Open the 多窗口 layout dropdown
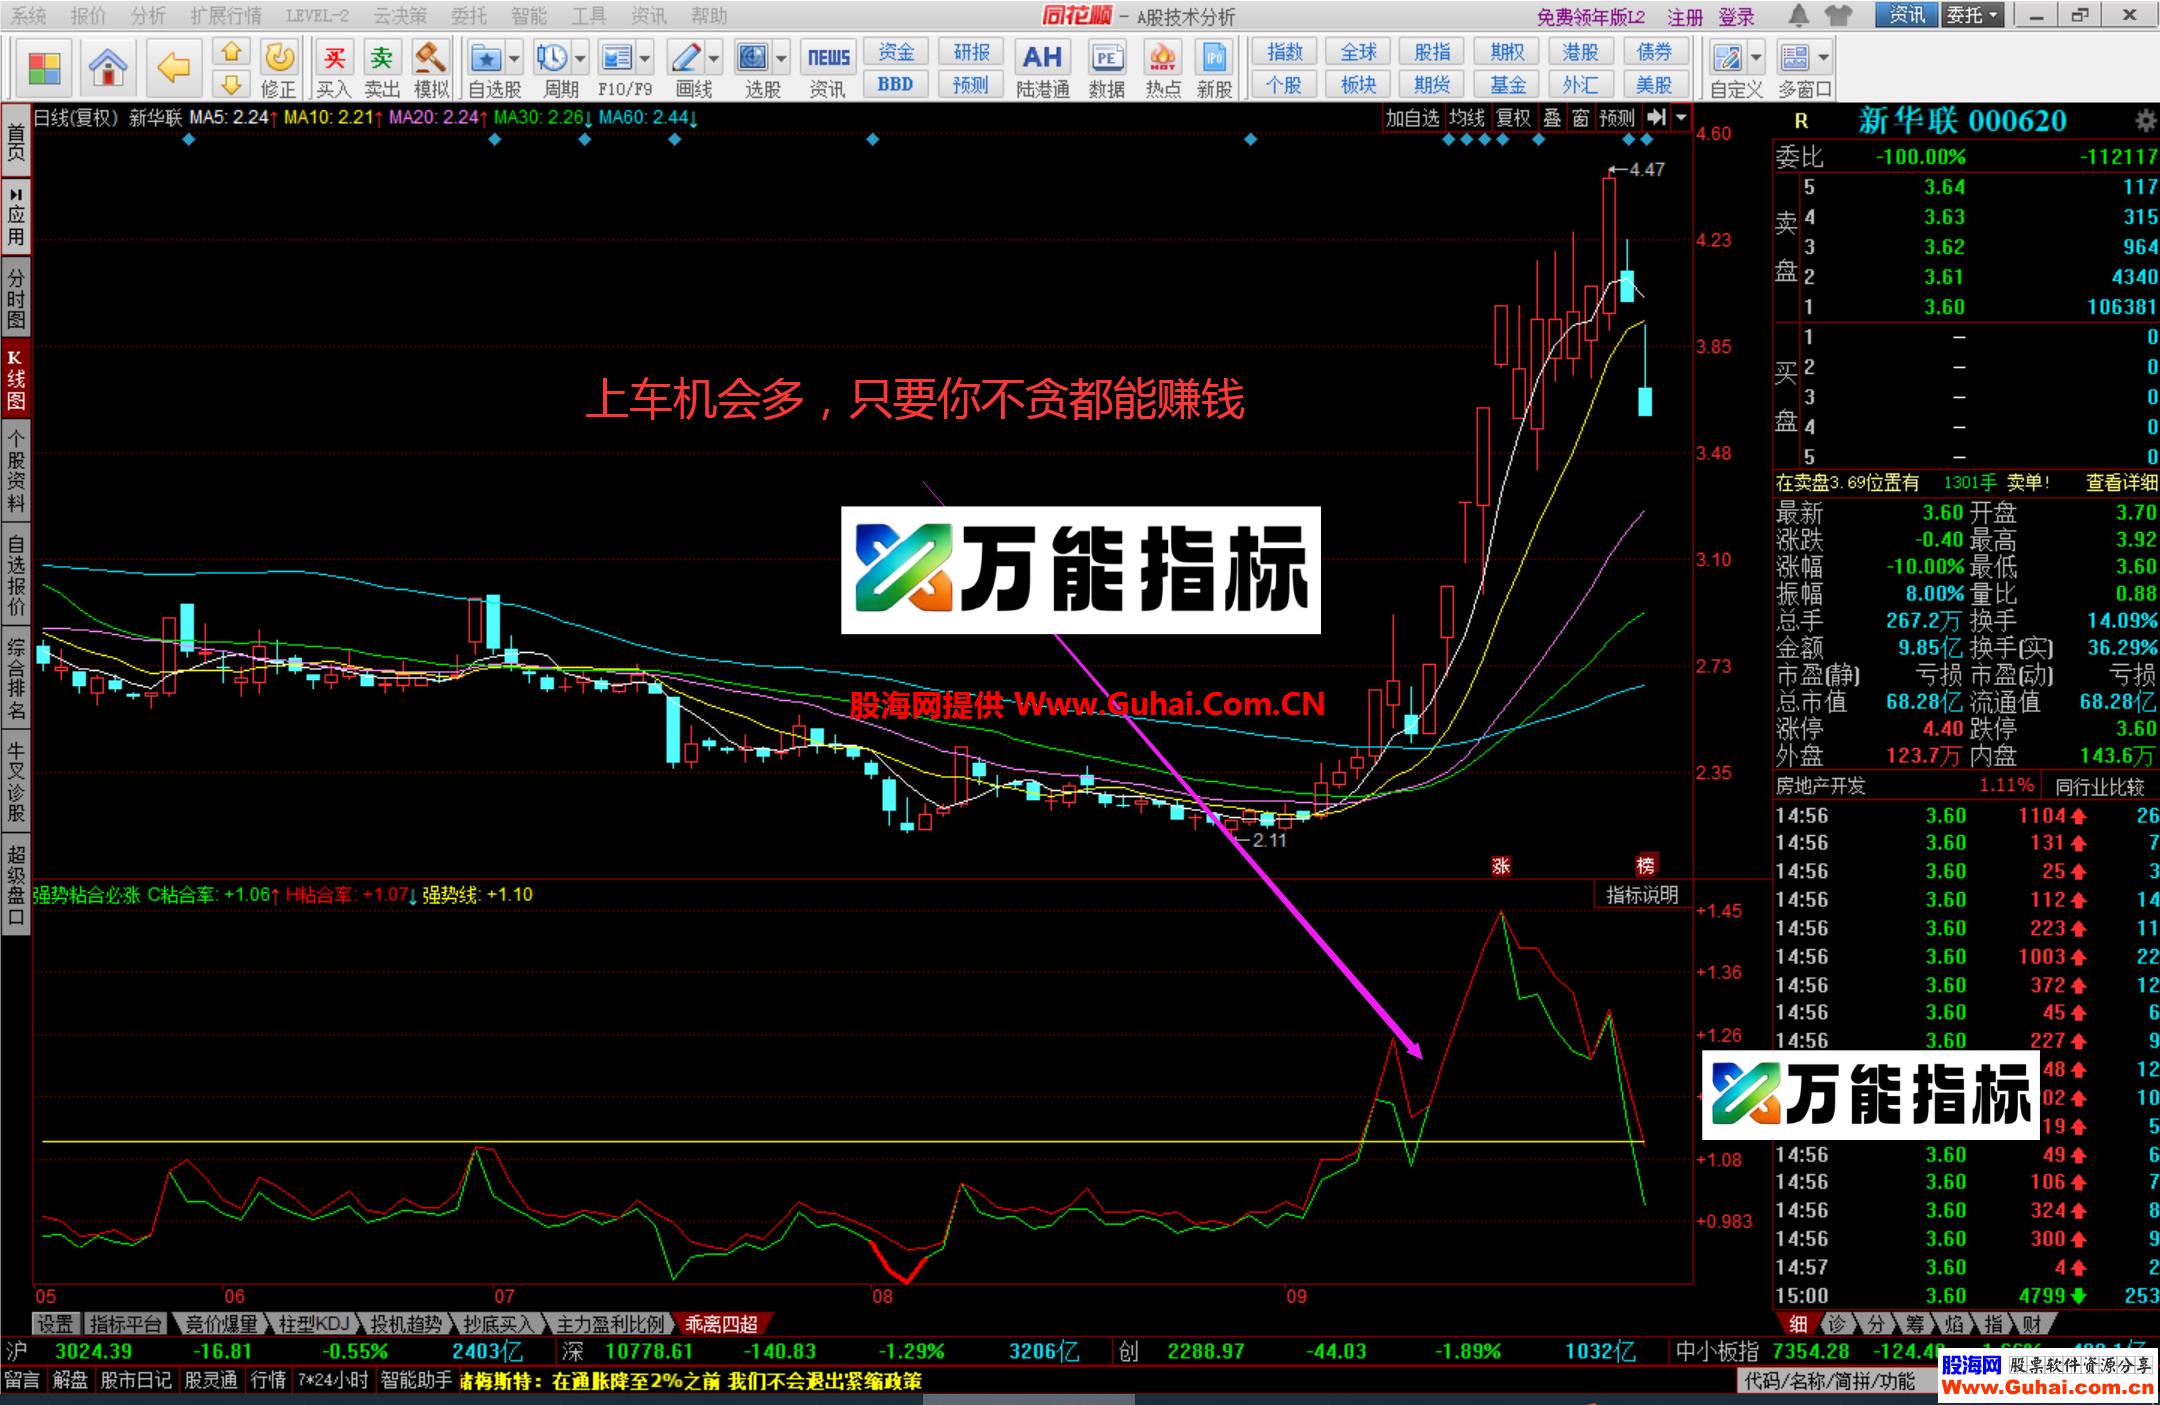Image resolution: width=2160 pixels, height=1405 pixels. pos(1822,57)
